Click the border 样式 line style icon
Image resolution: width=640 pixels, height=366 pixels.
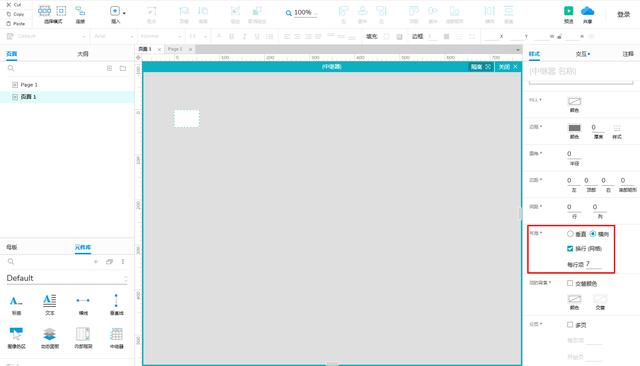[x=617, y=128]
